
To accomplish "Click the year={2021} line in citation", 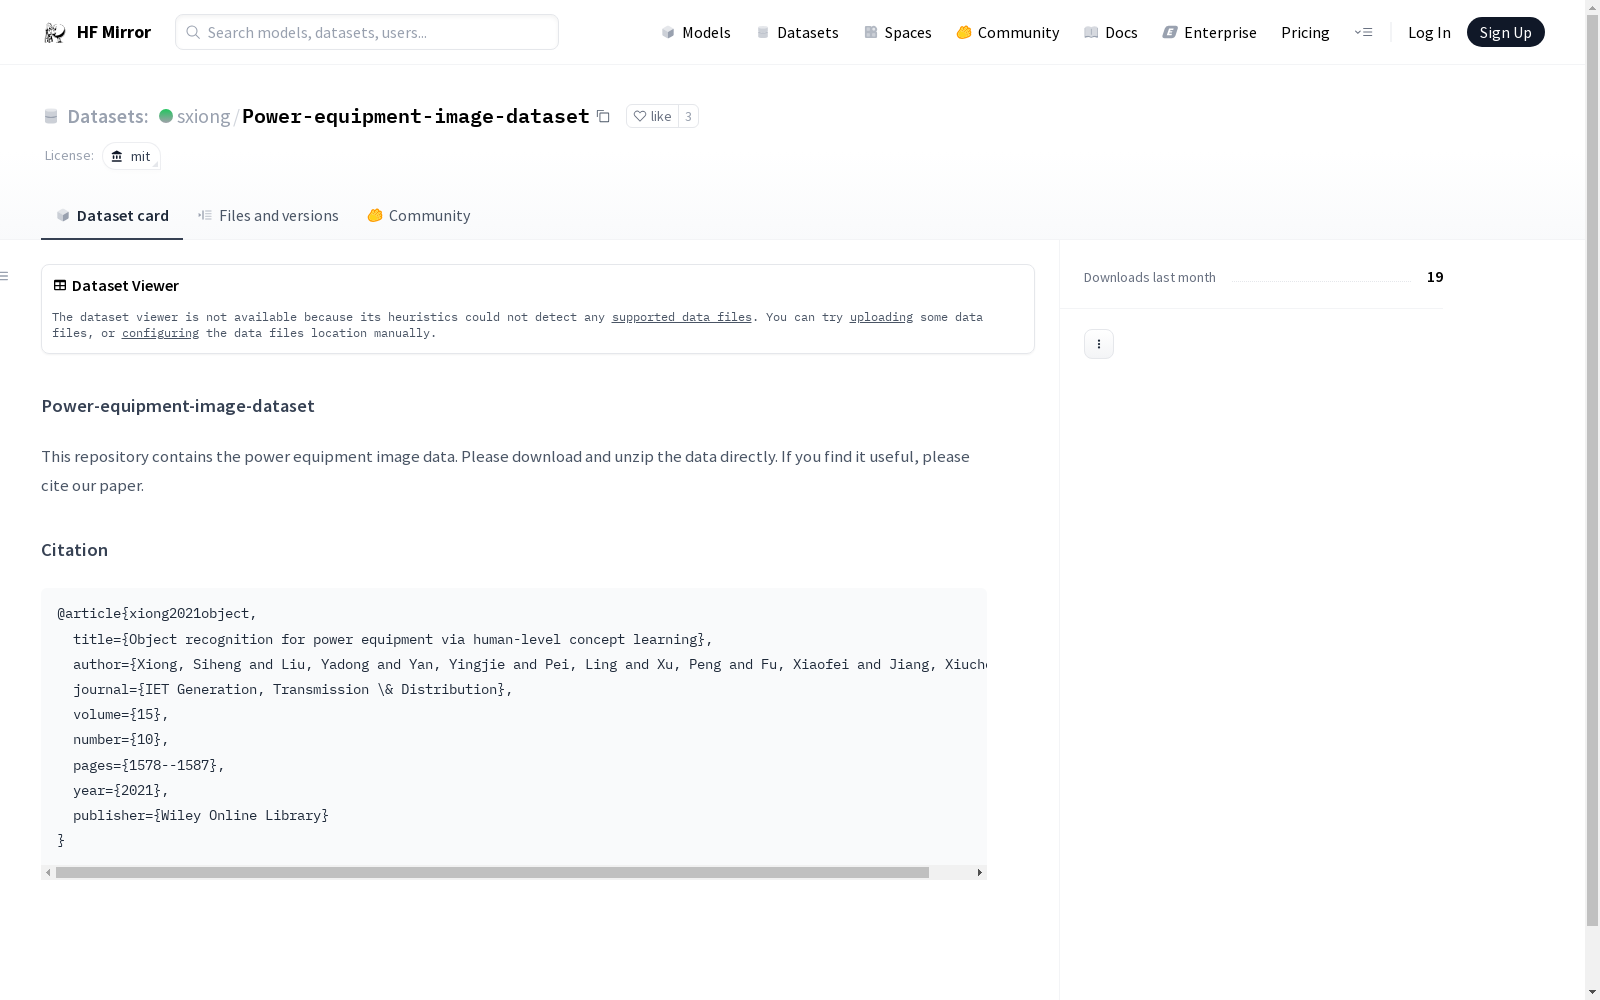I will [121, 790].
